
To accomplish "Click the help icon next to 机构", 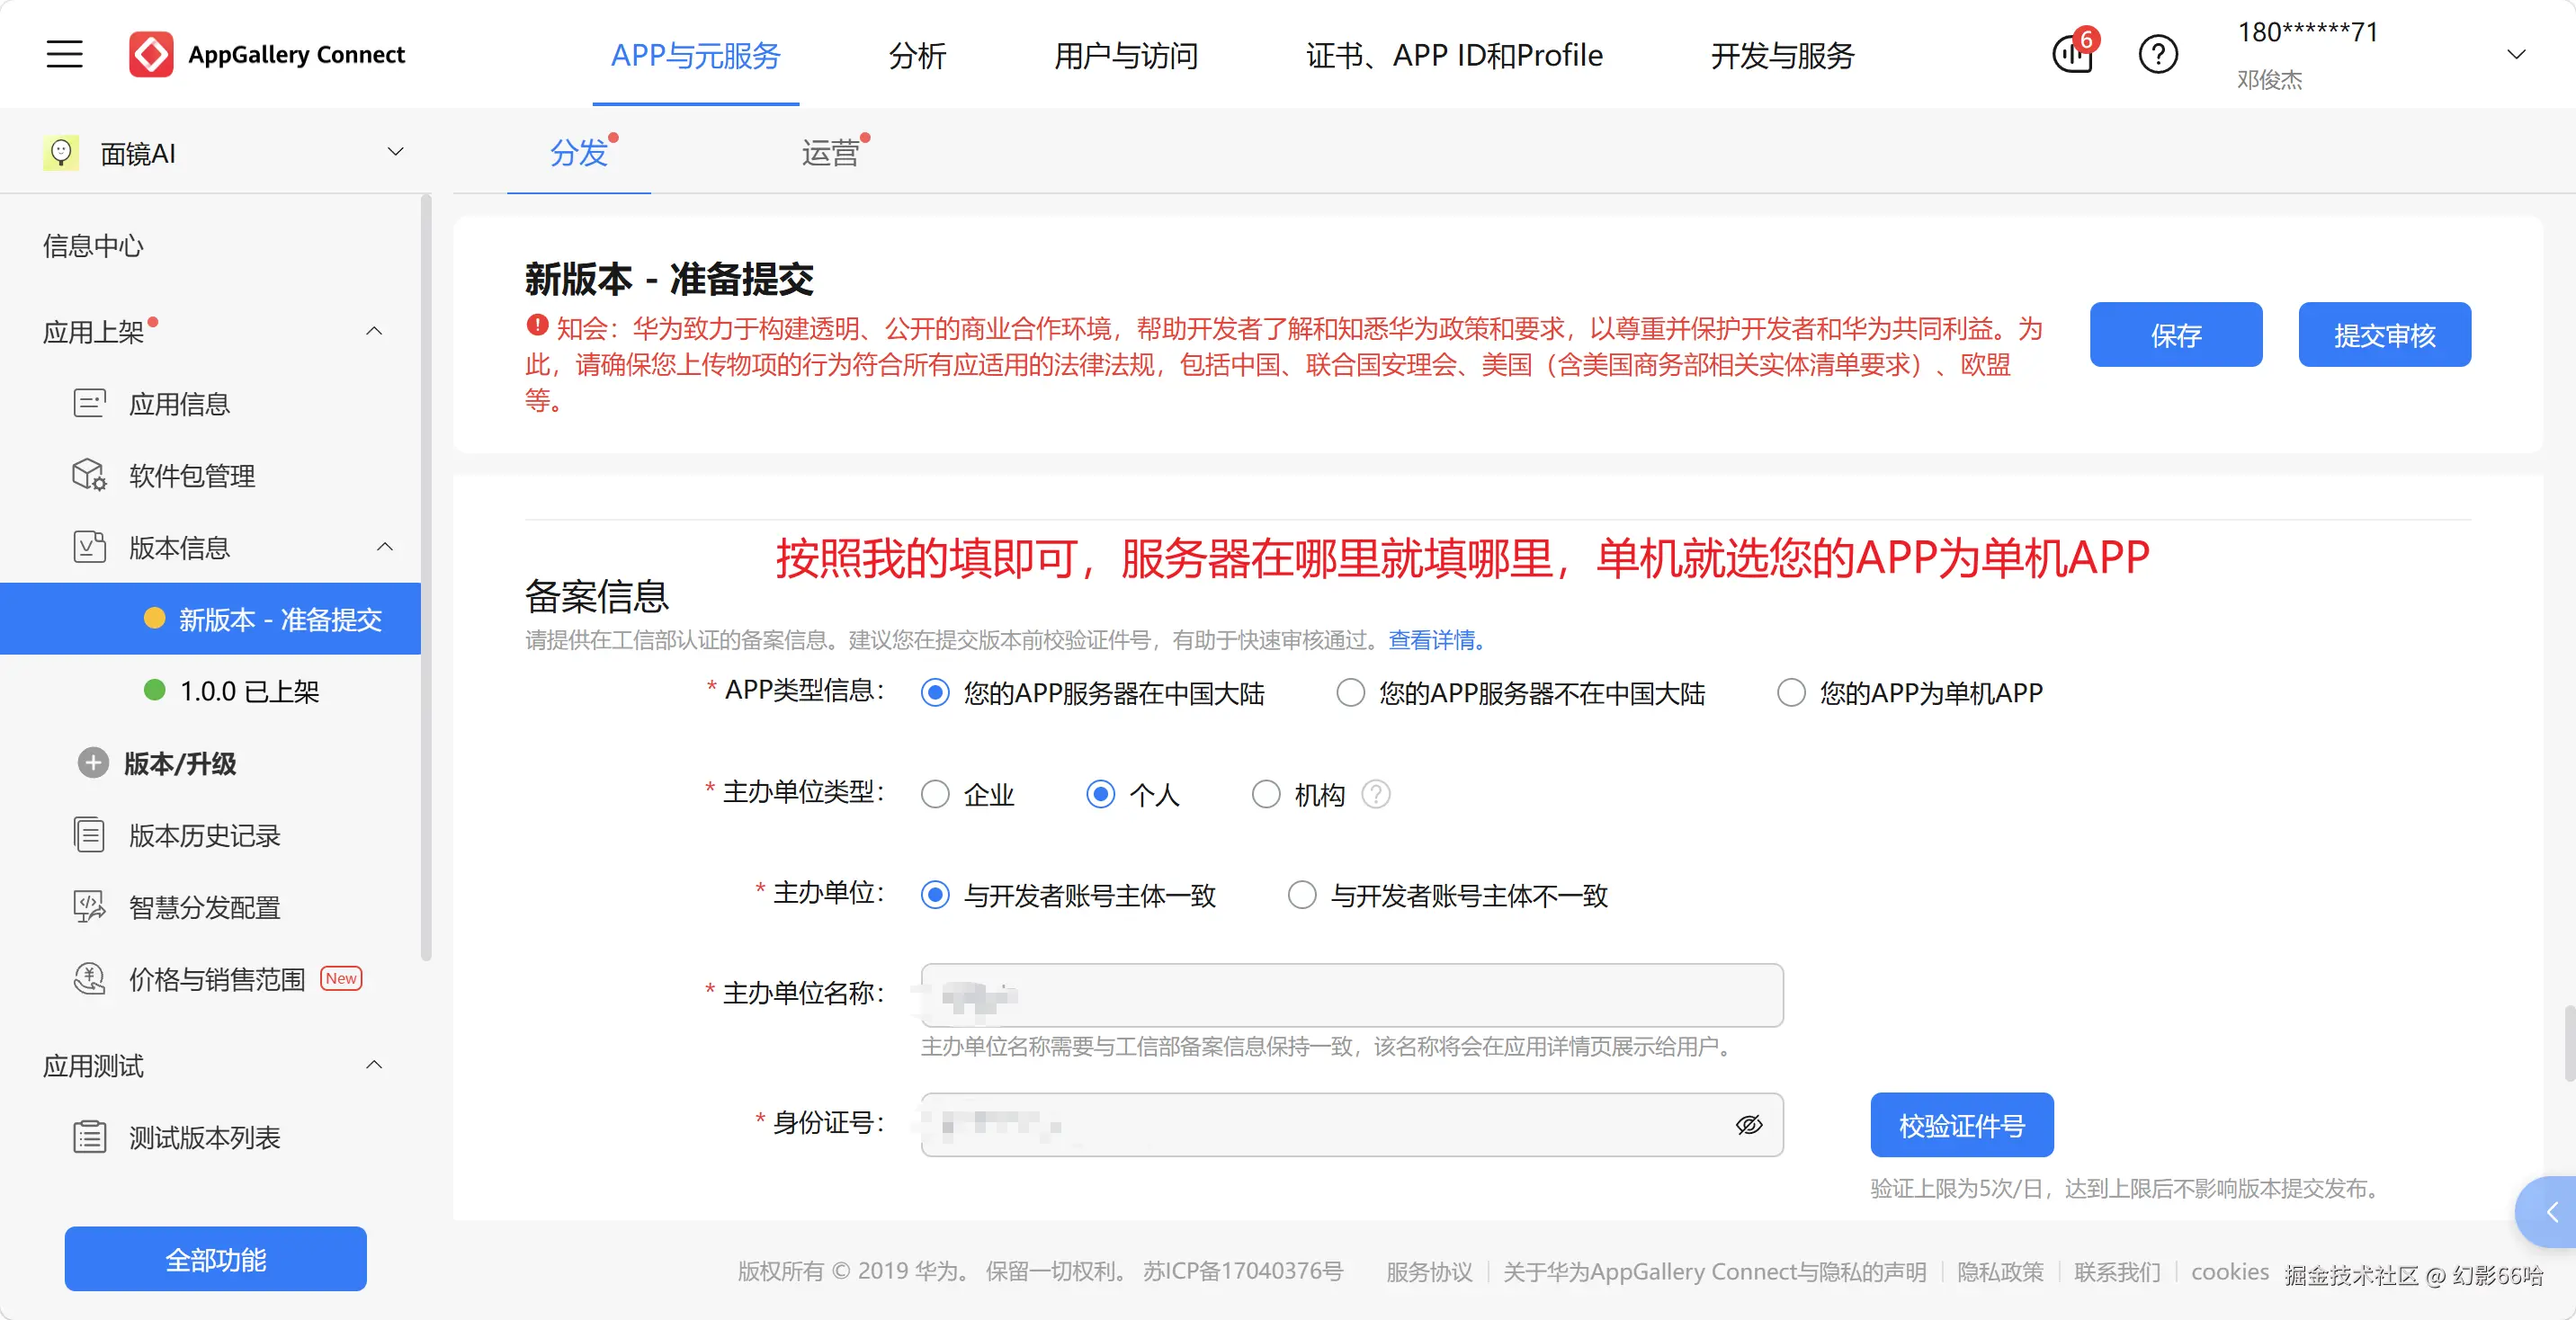I will [1376, 794].
